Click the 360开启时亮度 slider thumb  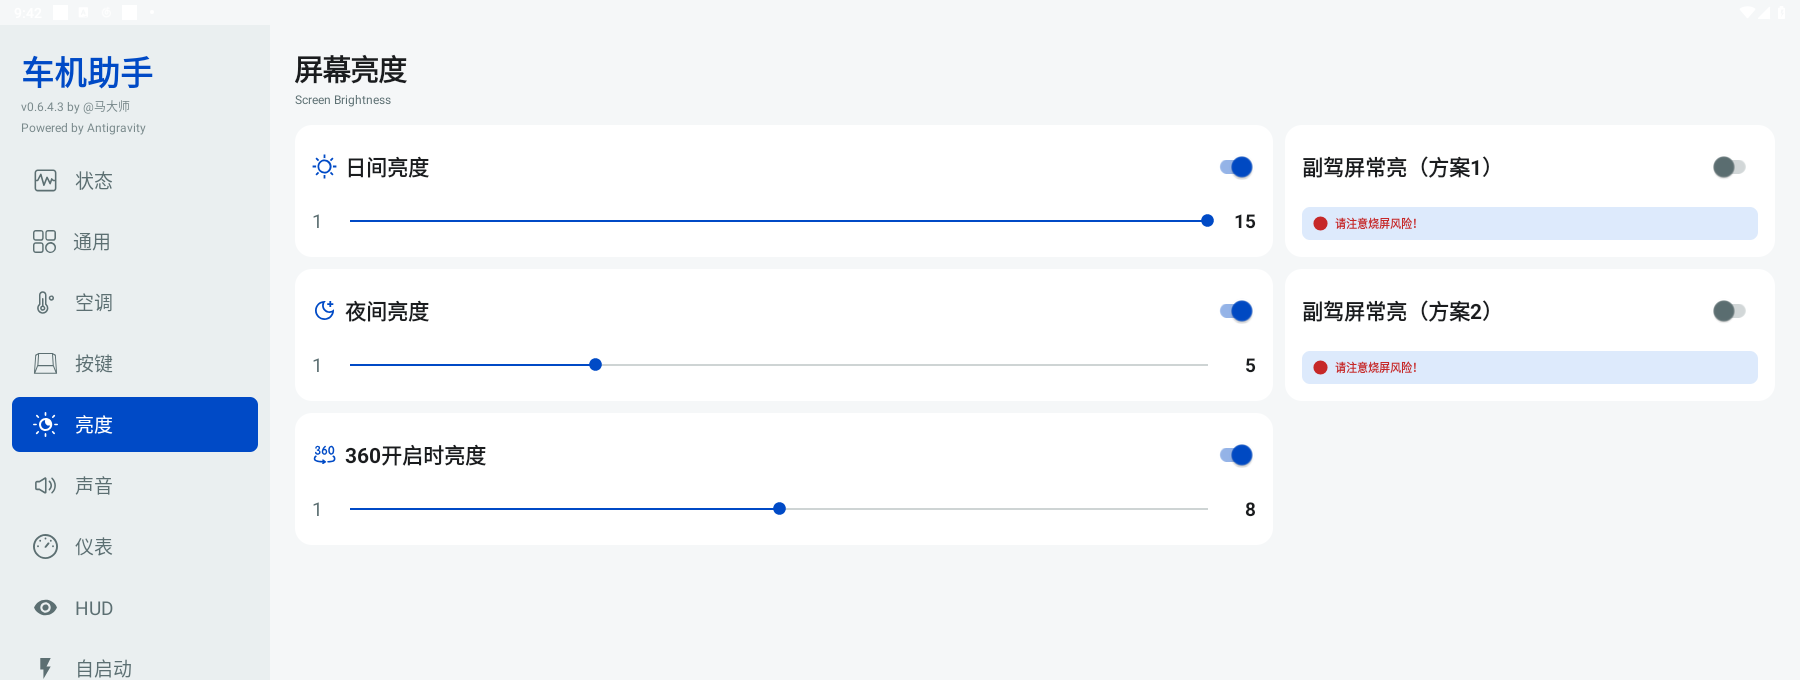tap(780, 509)
